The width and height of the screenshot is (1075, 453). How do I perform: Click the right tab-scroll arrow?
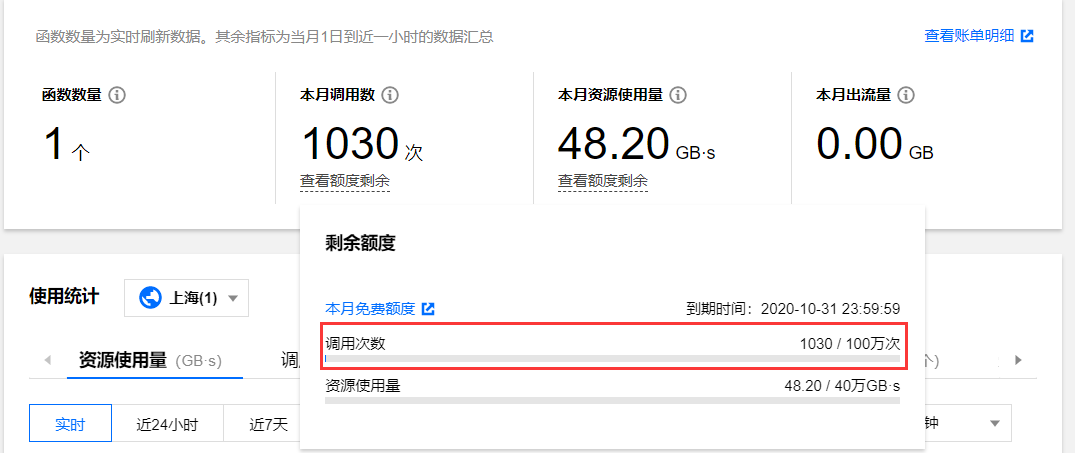pos(1018,360)
